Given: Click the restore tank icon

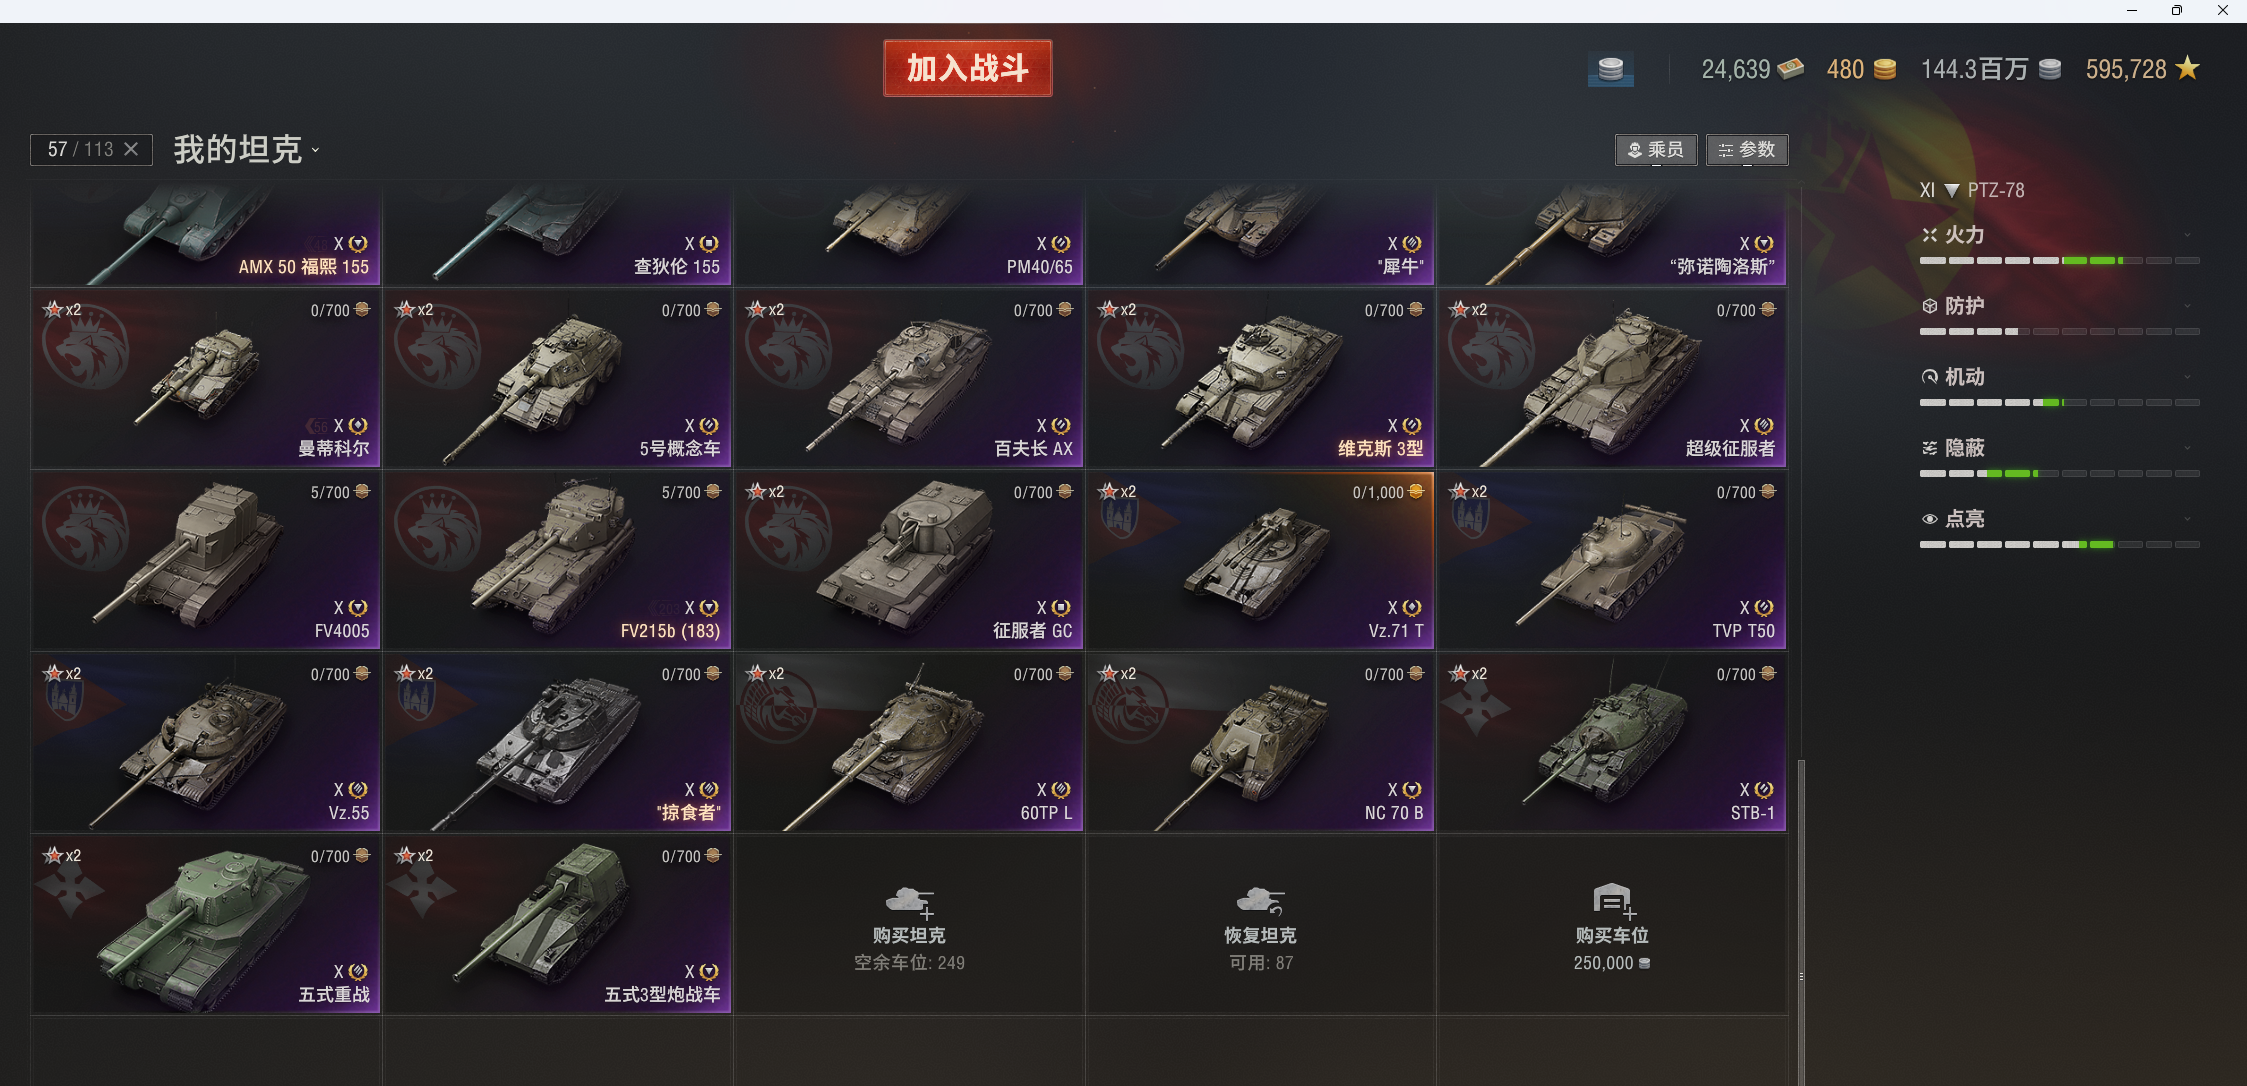Looking at the screenshot, I should coord(1260,901).
